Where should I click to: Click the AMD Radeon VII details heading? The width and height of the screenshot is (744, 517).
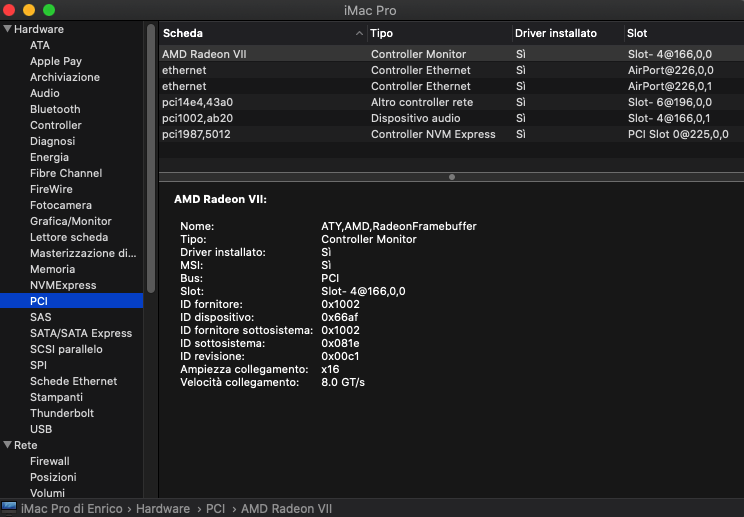click(220, 199)
